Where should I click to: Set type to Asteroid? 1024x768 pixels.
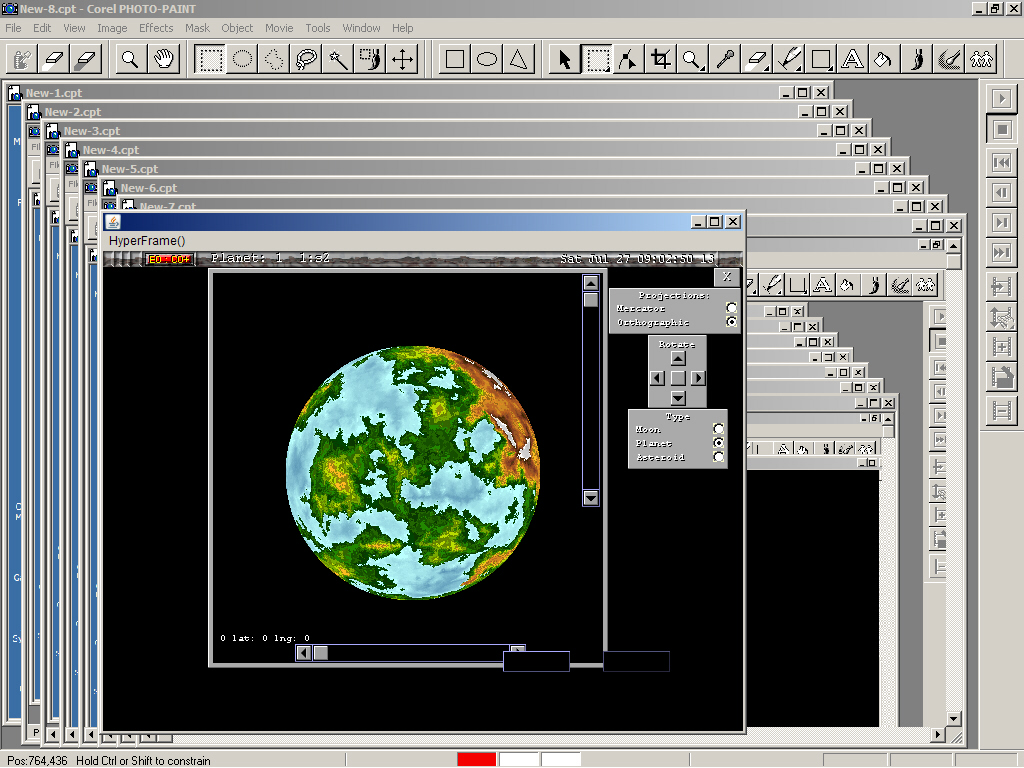point(718,457)
